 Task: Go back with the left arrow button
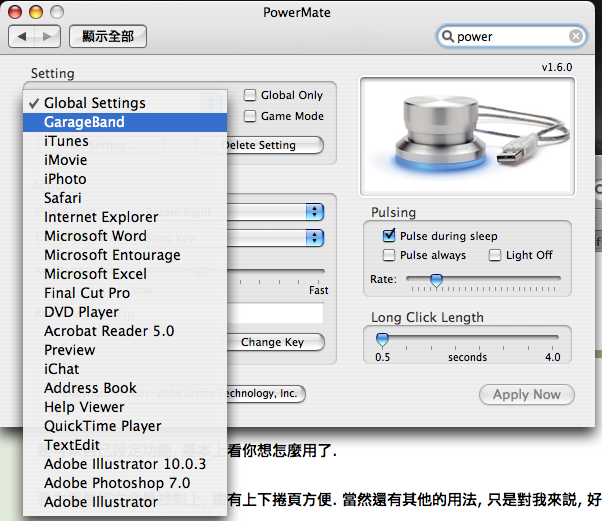tap(22, 36)
